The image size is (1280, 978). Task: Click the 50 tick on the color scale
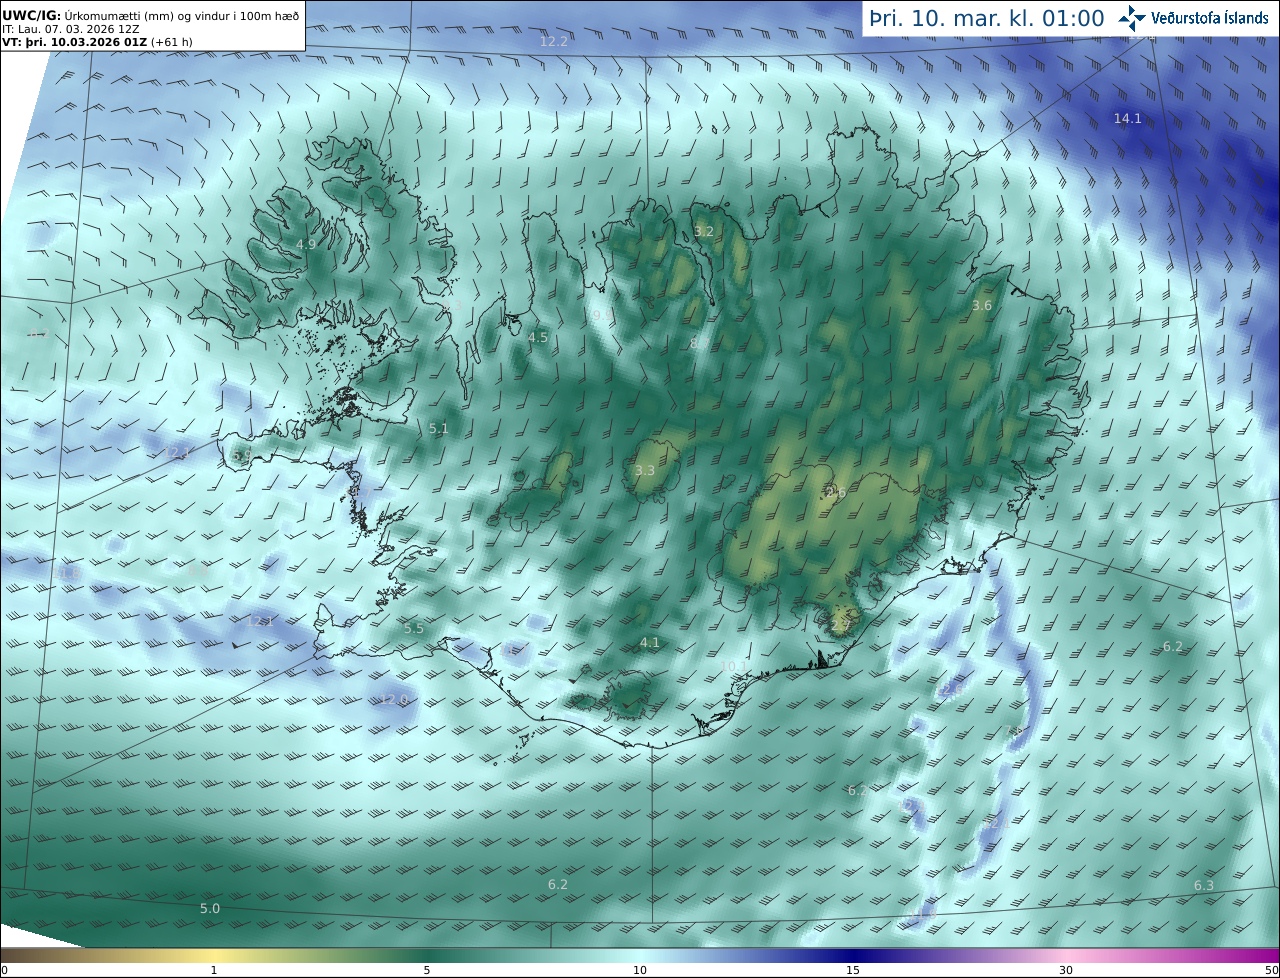pyautogui.click(x=1272, y=970)
